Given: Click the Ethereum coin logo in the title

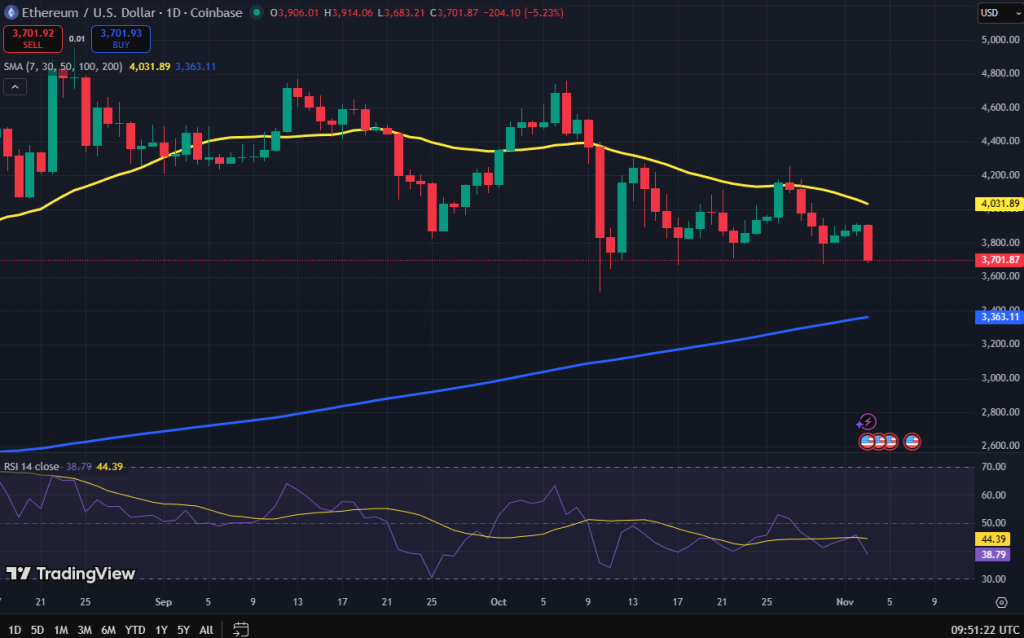Looking at the screenshot, I should pyautogui.click(x=11, y=12).
